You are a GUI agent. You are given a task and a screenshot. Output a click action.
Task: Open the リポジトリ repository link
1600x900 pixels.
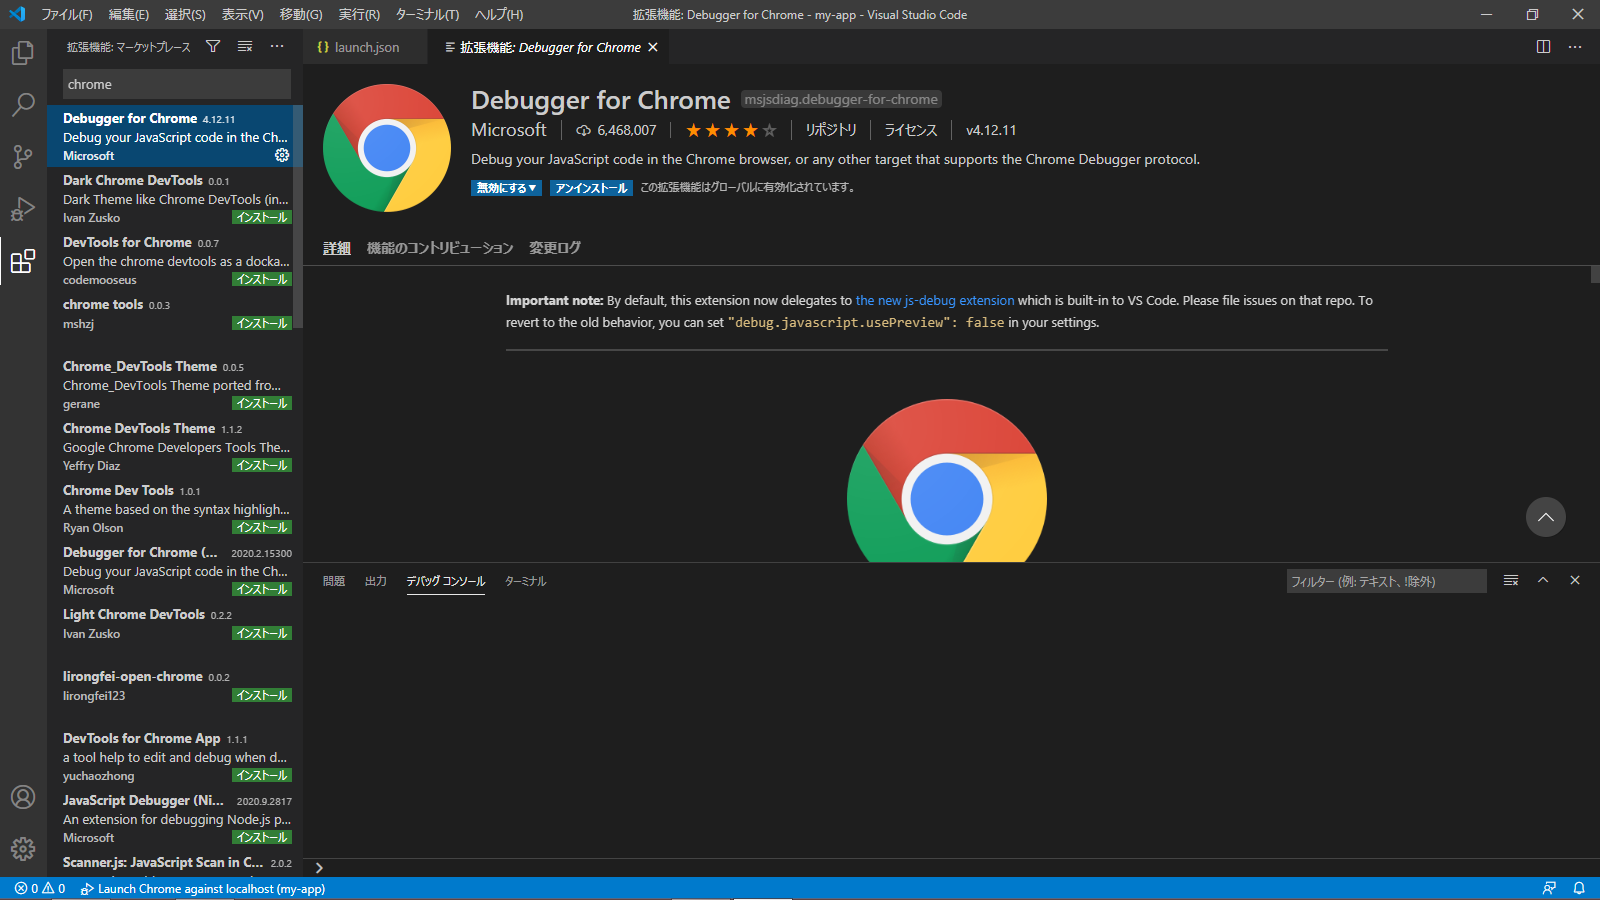(x=831, y=130)
